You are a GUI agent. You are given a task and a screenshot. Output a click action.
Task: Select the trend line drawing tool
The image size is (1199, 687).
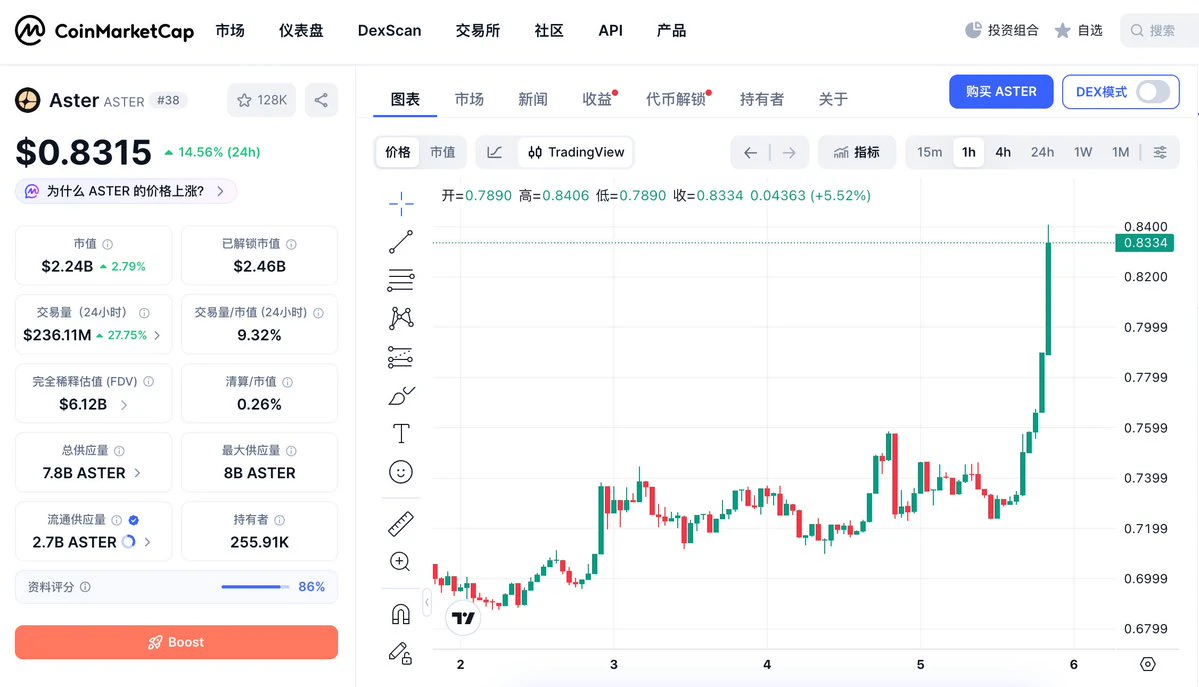pyautogui.click(x=401, y=242)
